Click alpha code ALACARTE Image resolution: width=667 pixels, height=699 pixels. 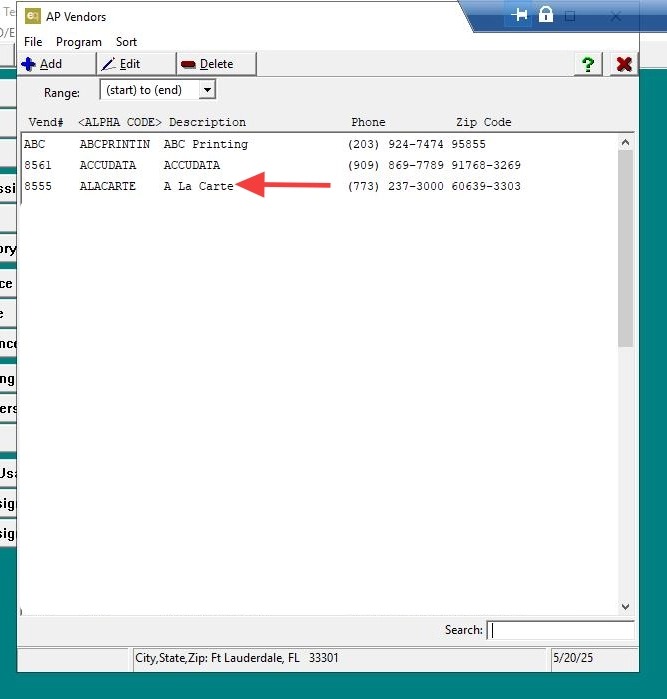pyautogui.click(x=107, y=186)
